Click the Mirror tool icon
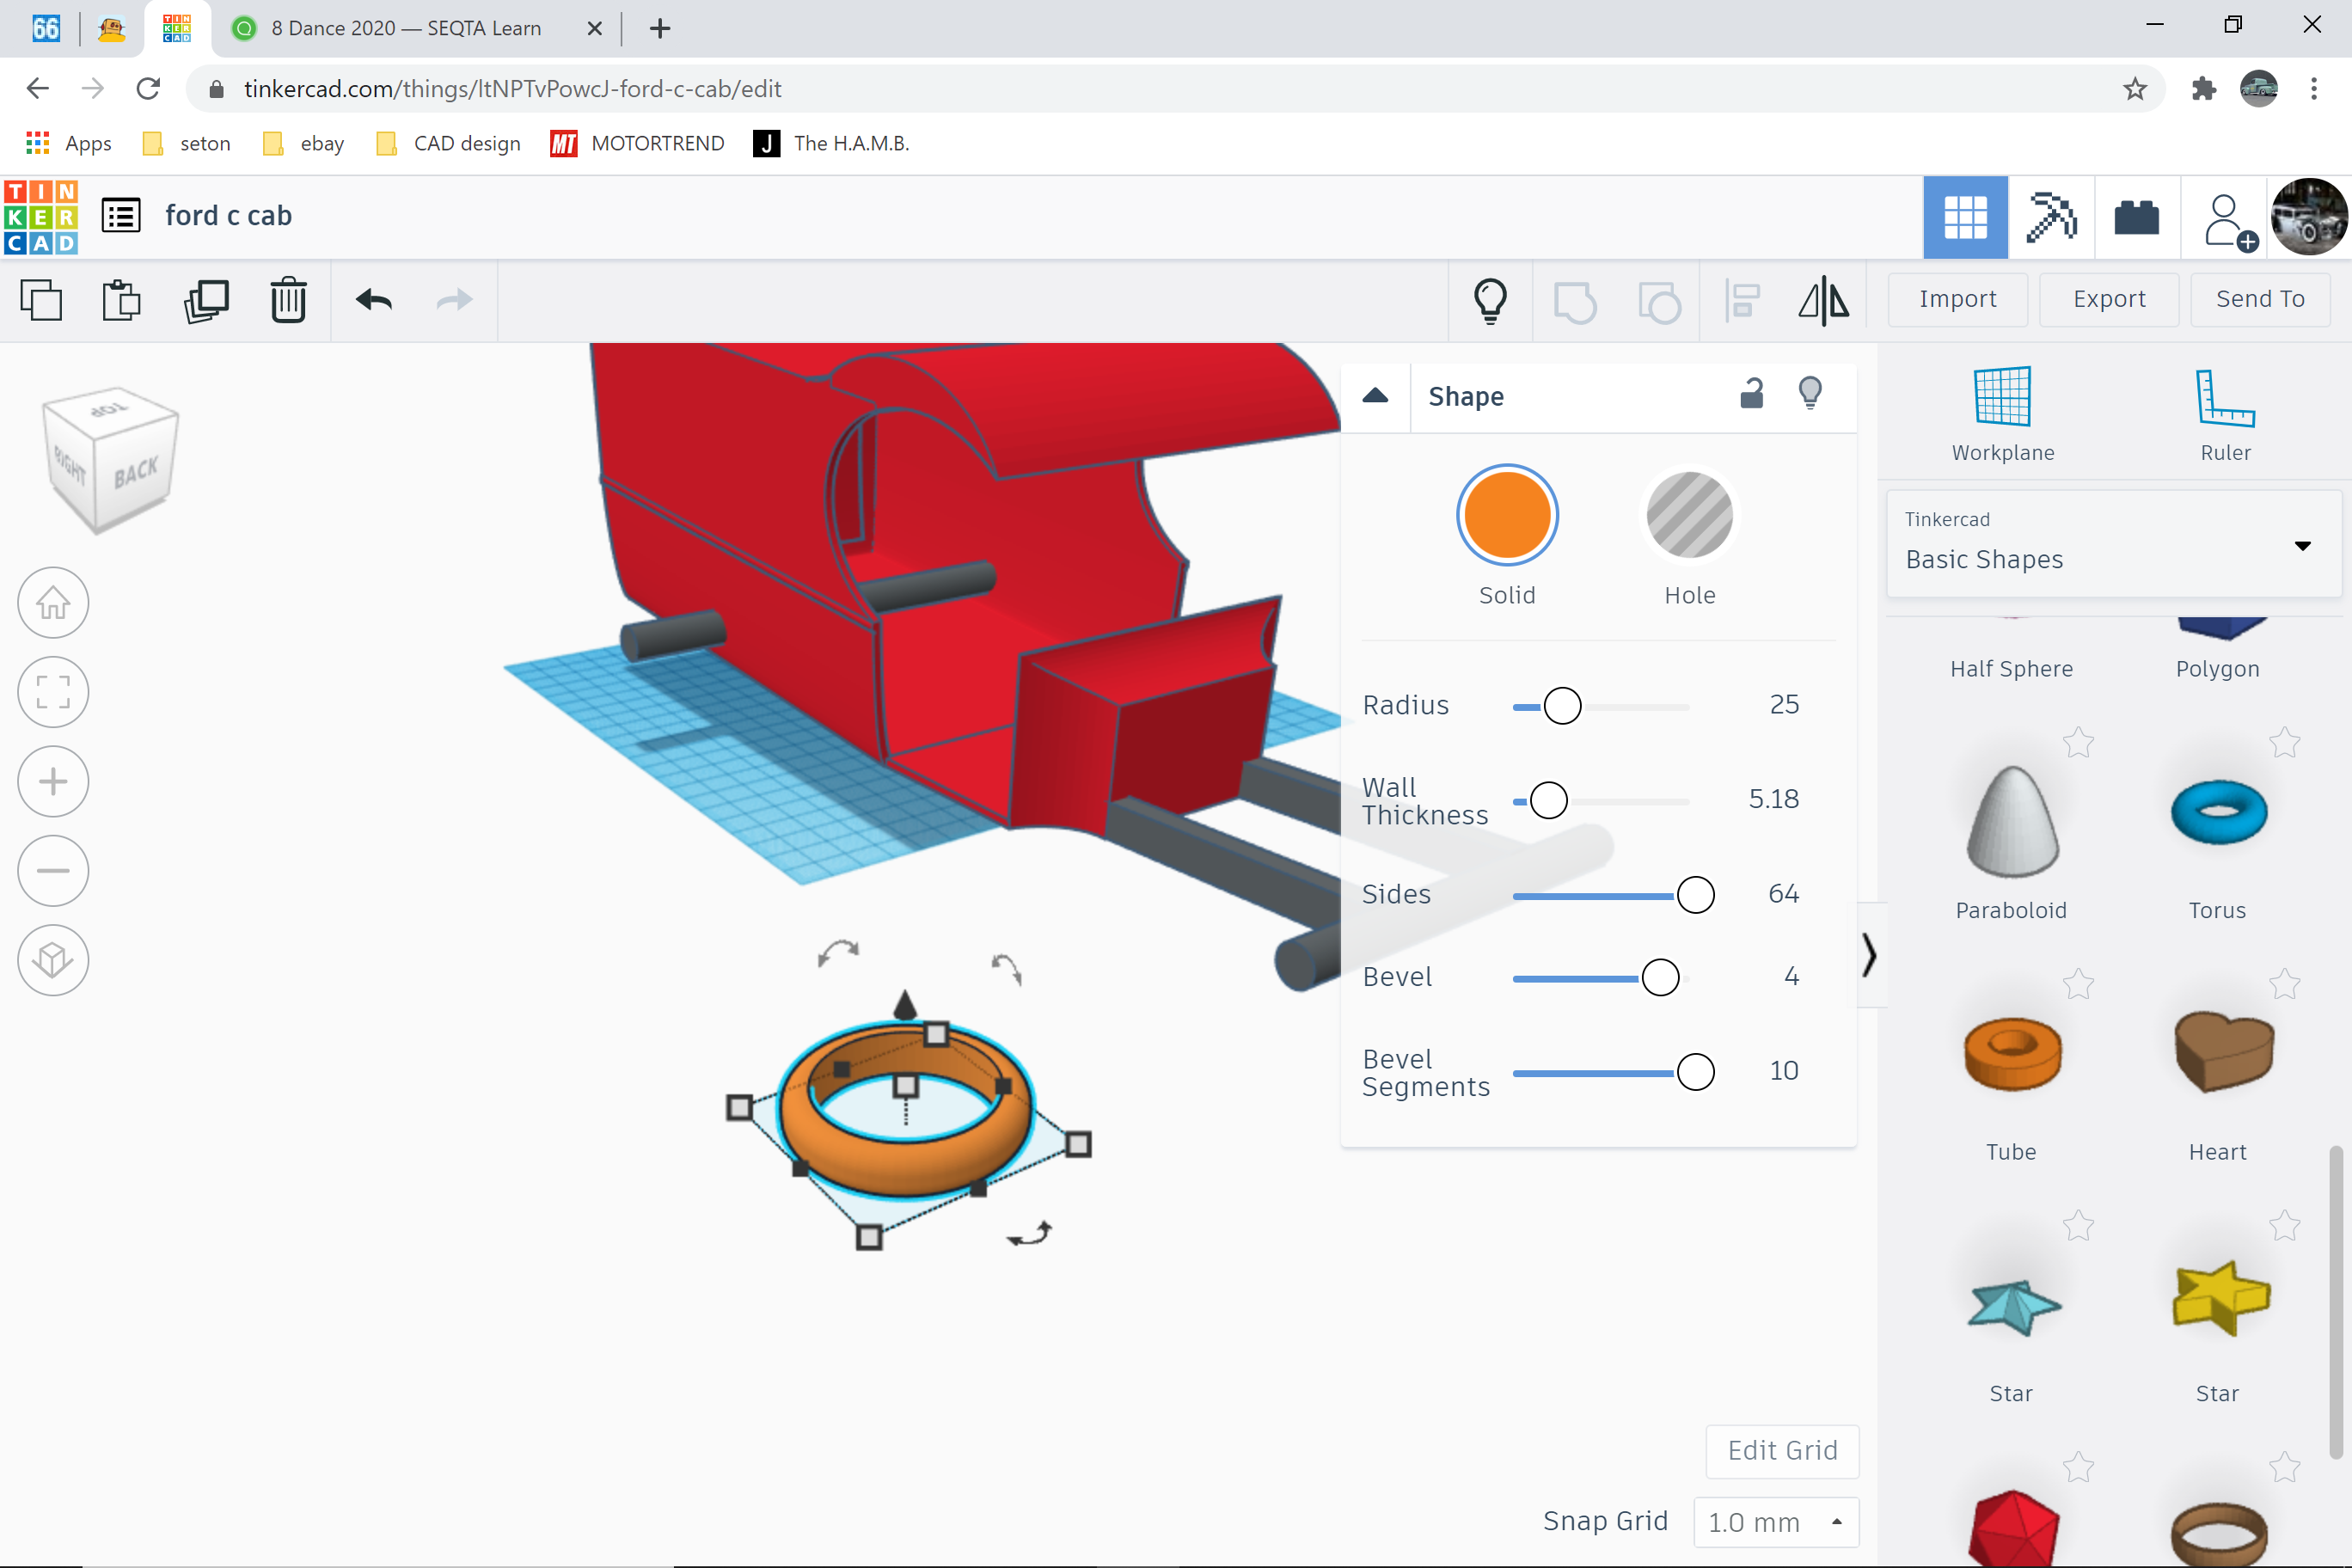Viewport: 2352px width, 1568px height. (1824, 300)
